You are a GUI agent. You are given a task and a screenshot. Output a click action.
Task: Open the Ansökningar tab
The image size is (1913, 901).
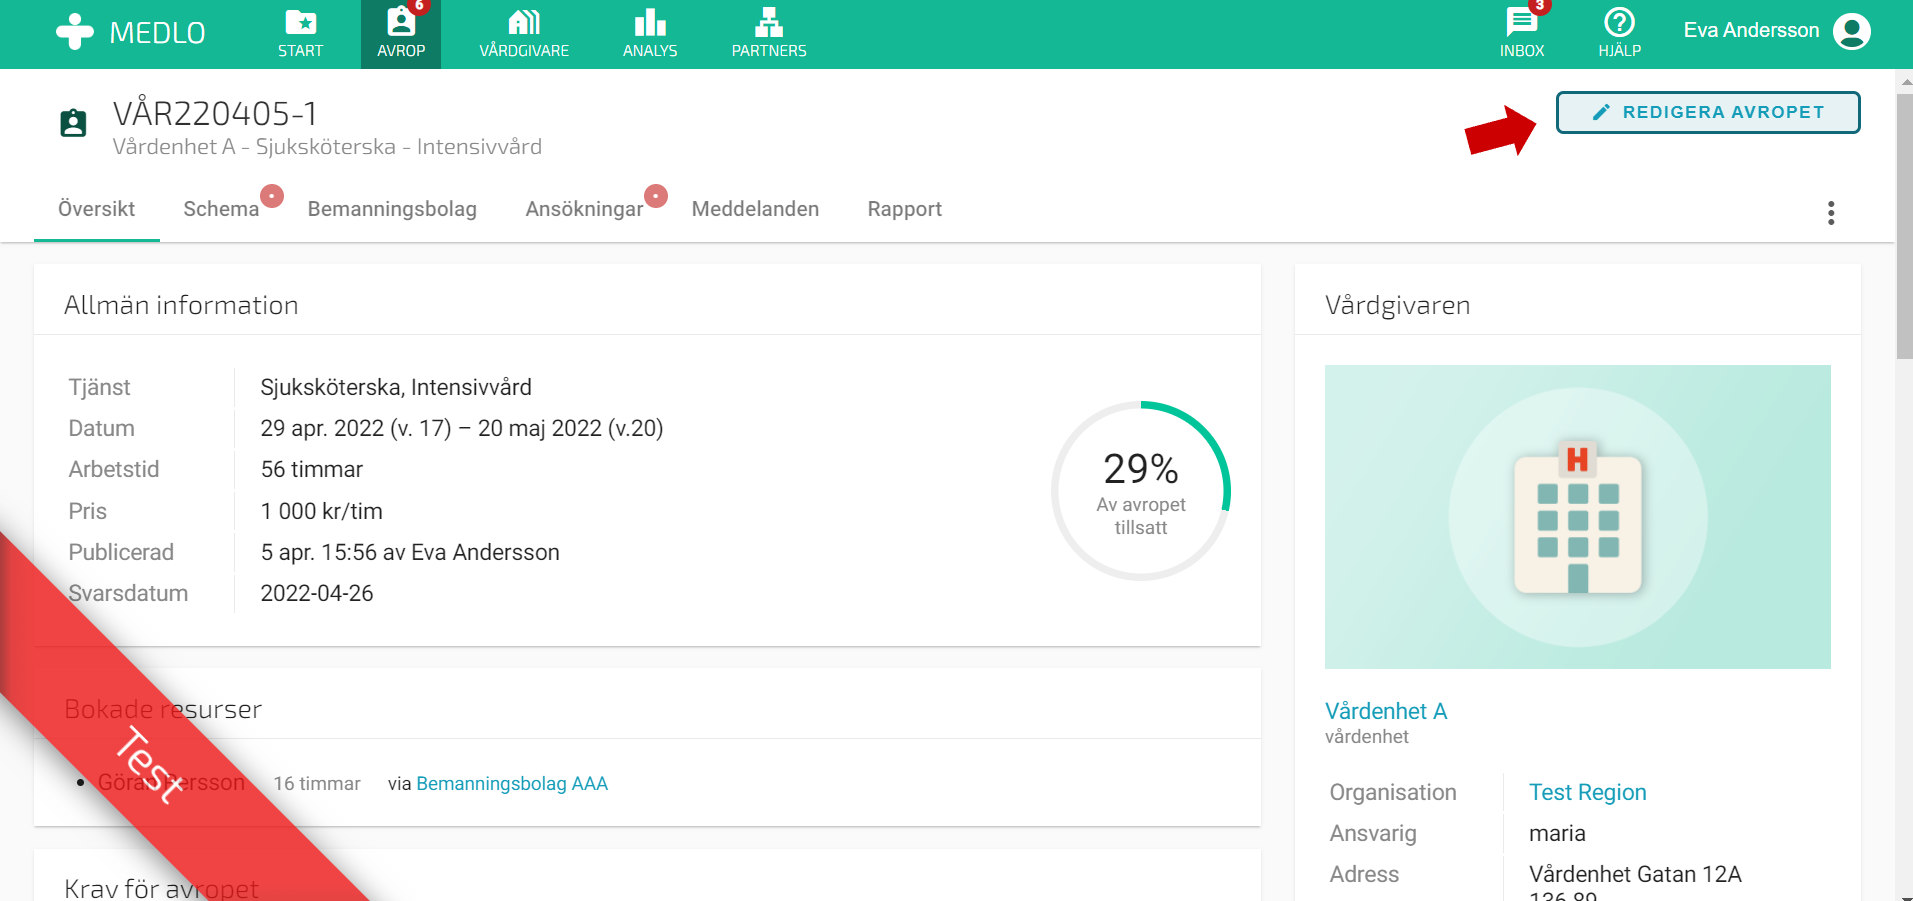(584, 209)
